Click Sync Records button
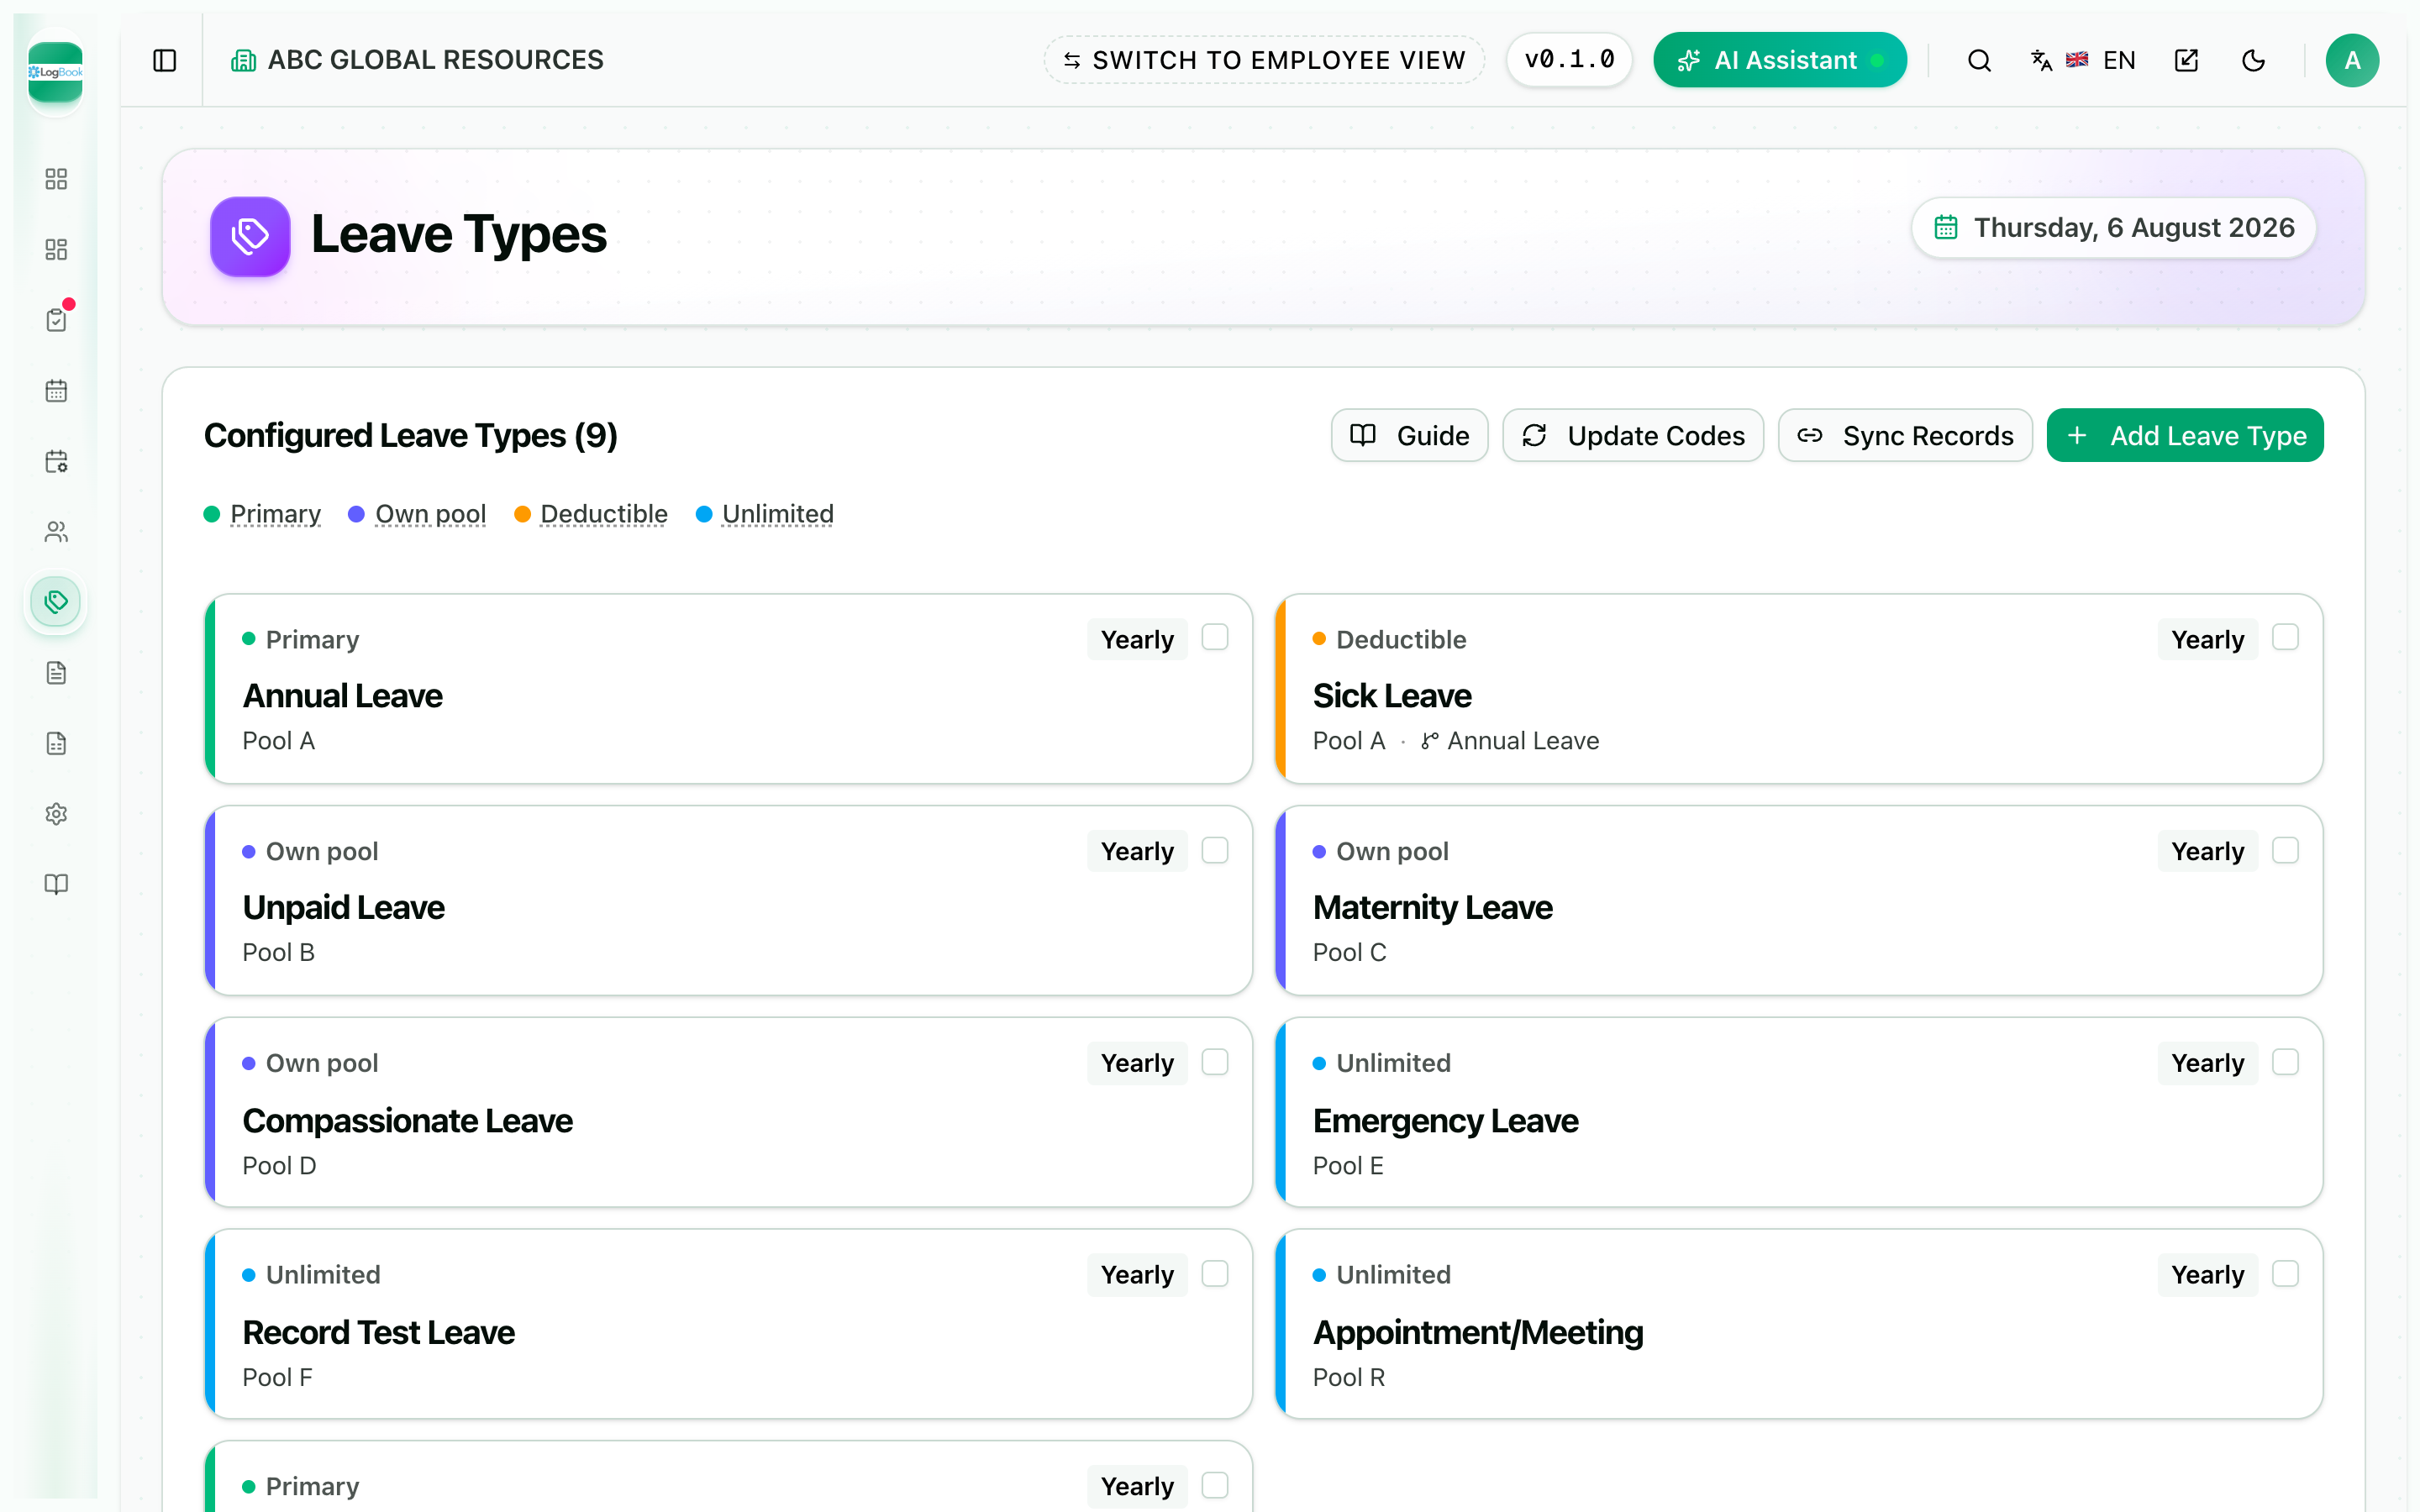2420x1512 pixels. 1905,436
